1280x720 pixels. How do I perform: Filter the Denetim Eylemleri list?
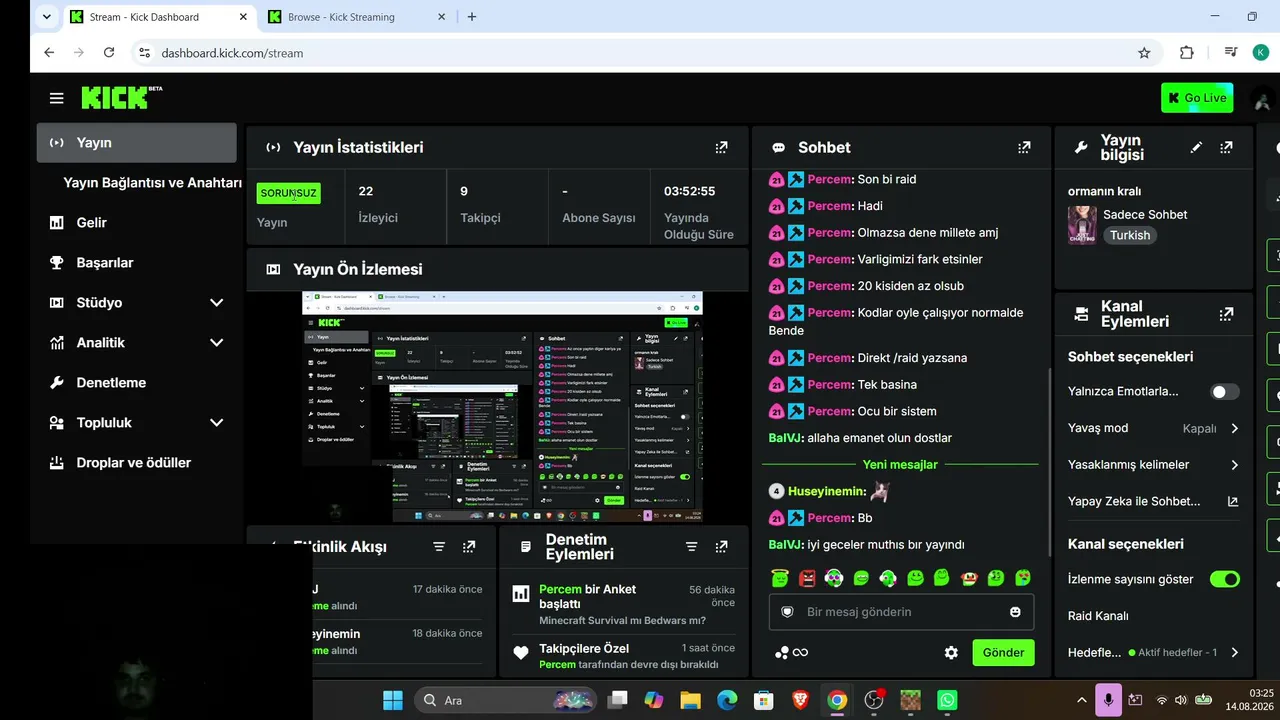pyautogui.click(x=691, y=547)
